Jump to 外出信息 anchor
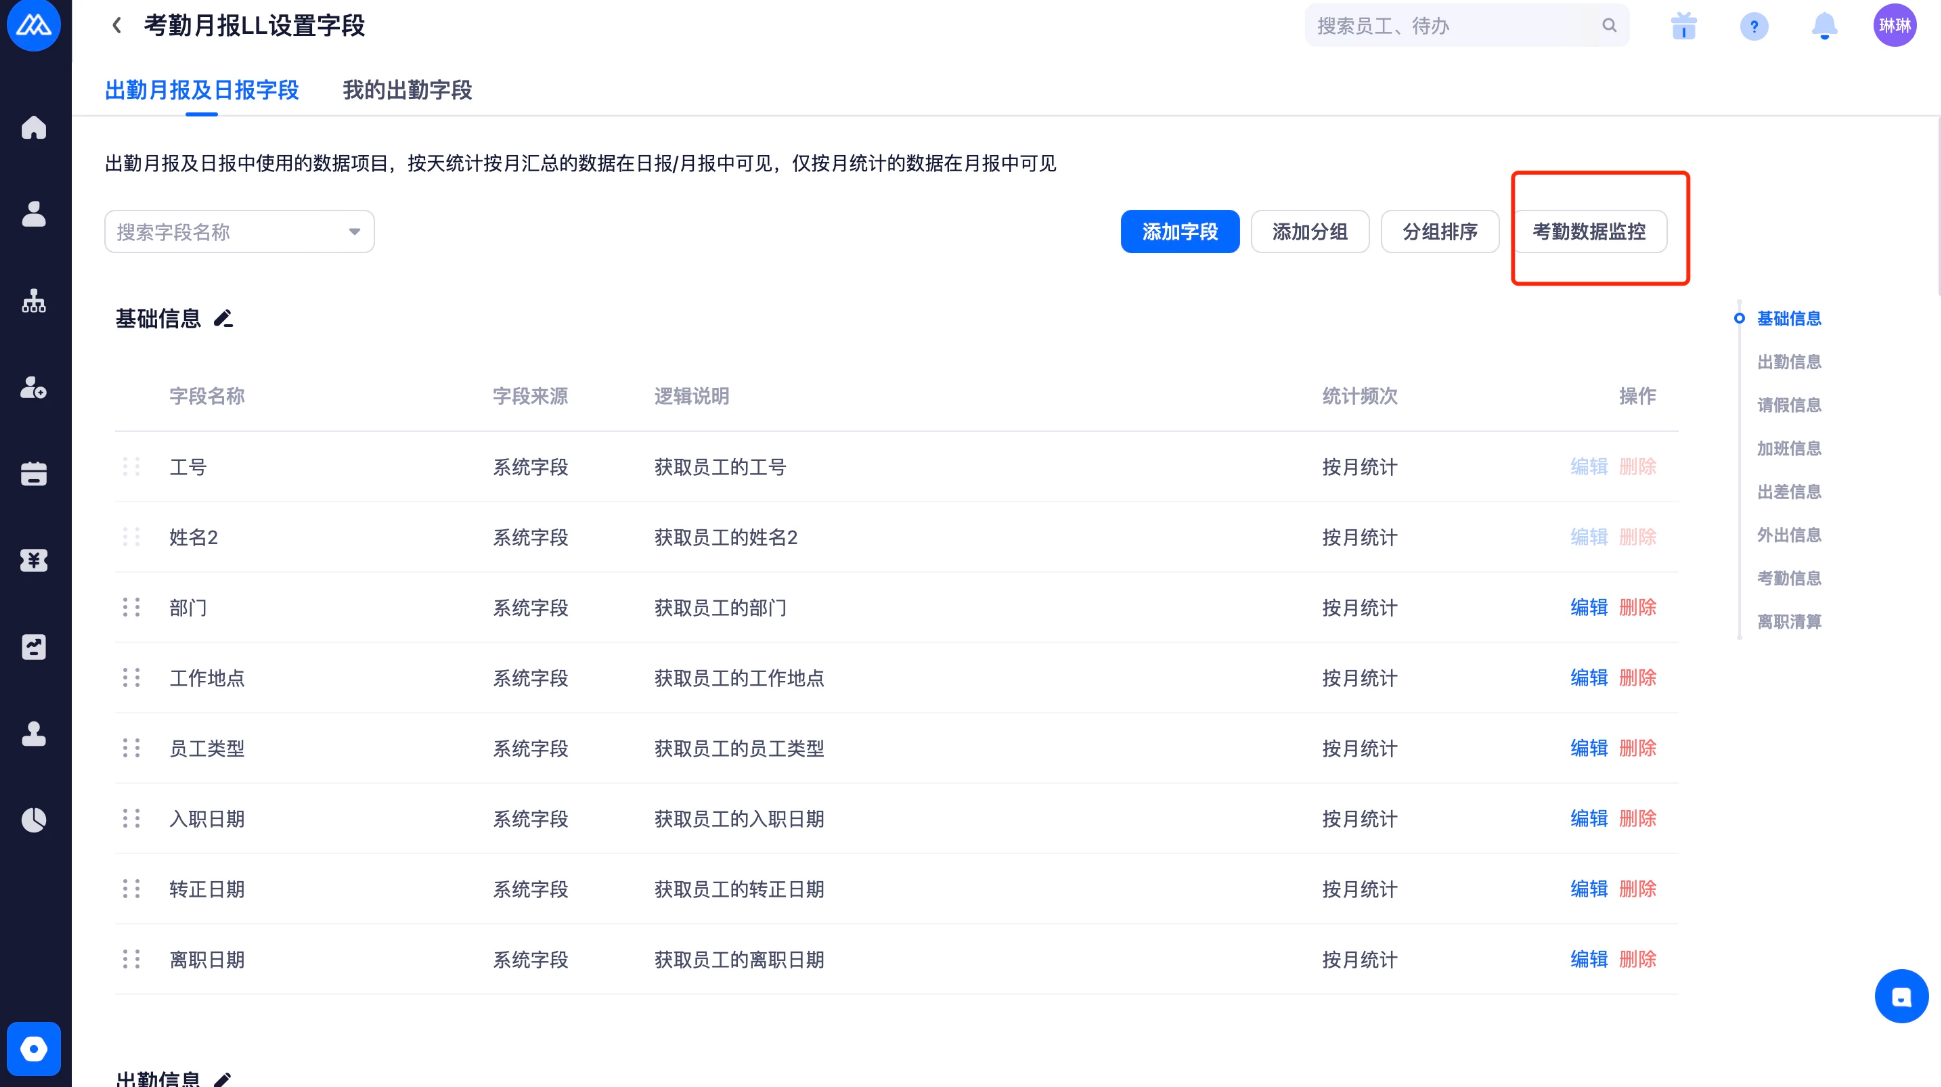 click(x=1789, y=534)
